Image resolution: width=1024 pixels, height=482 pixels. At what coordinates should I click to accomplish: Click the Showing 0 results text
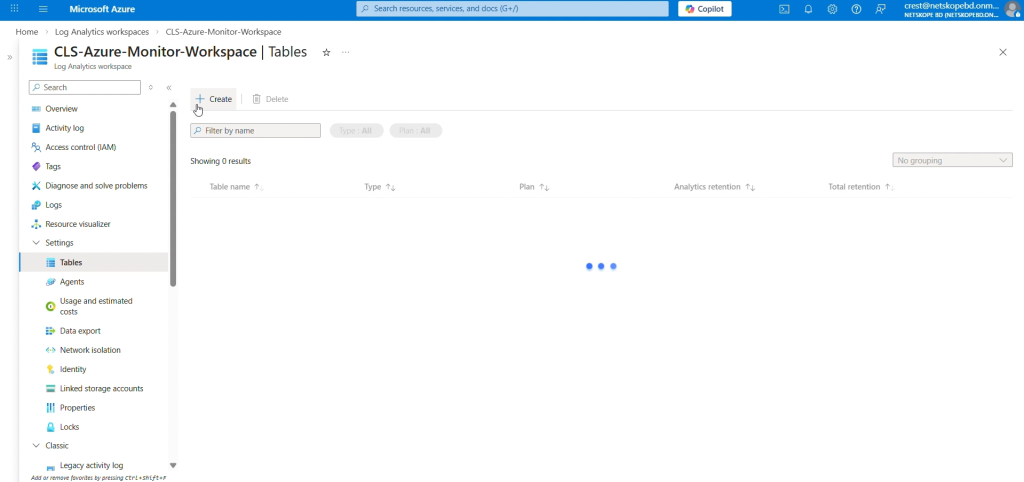(220, 161)
